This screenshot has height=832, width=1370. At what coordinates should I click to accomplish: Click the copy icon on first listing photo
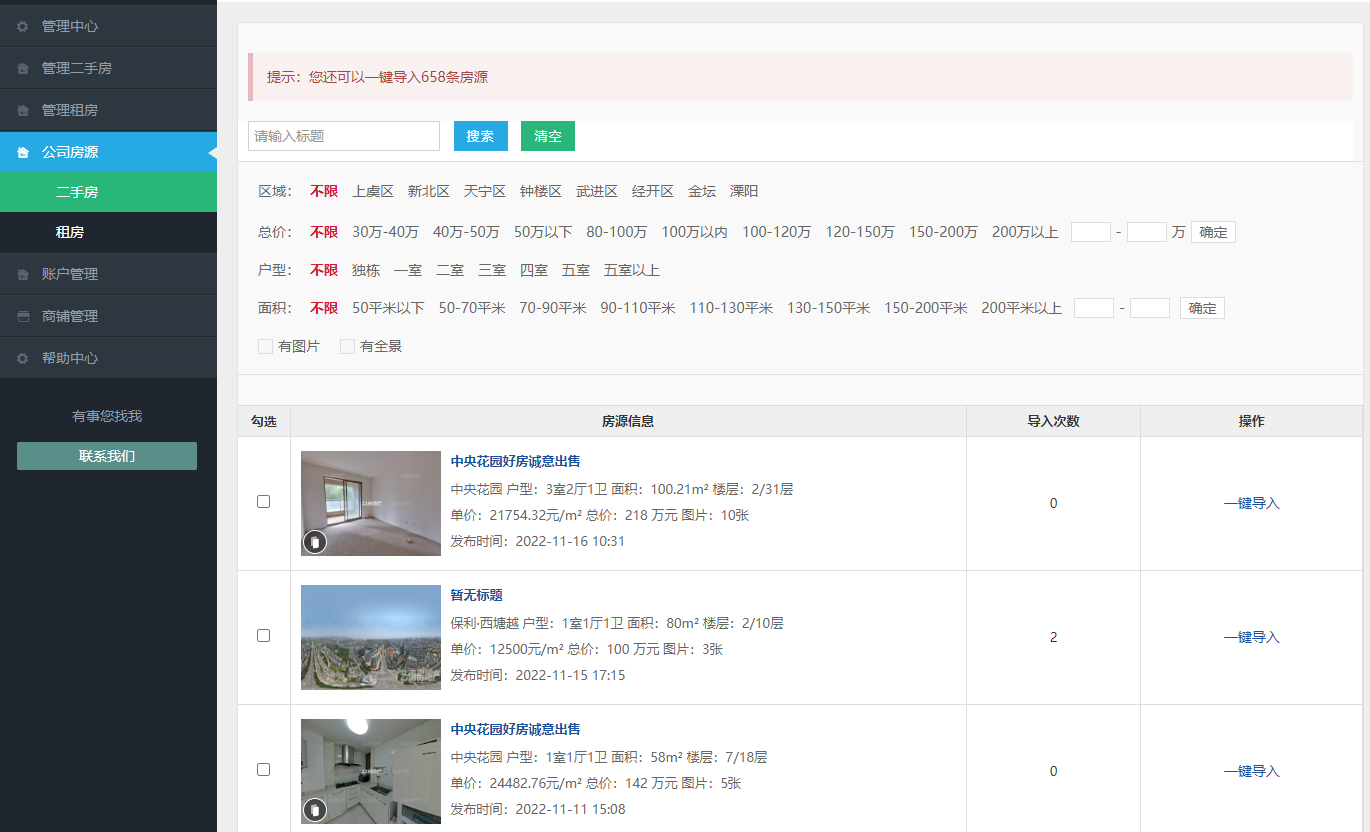[315, 542]
